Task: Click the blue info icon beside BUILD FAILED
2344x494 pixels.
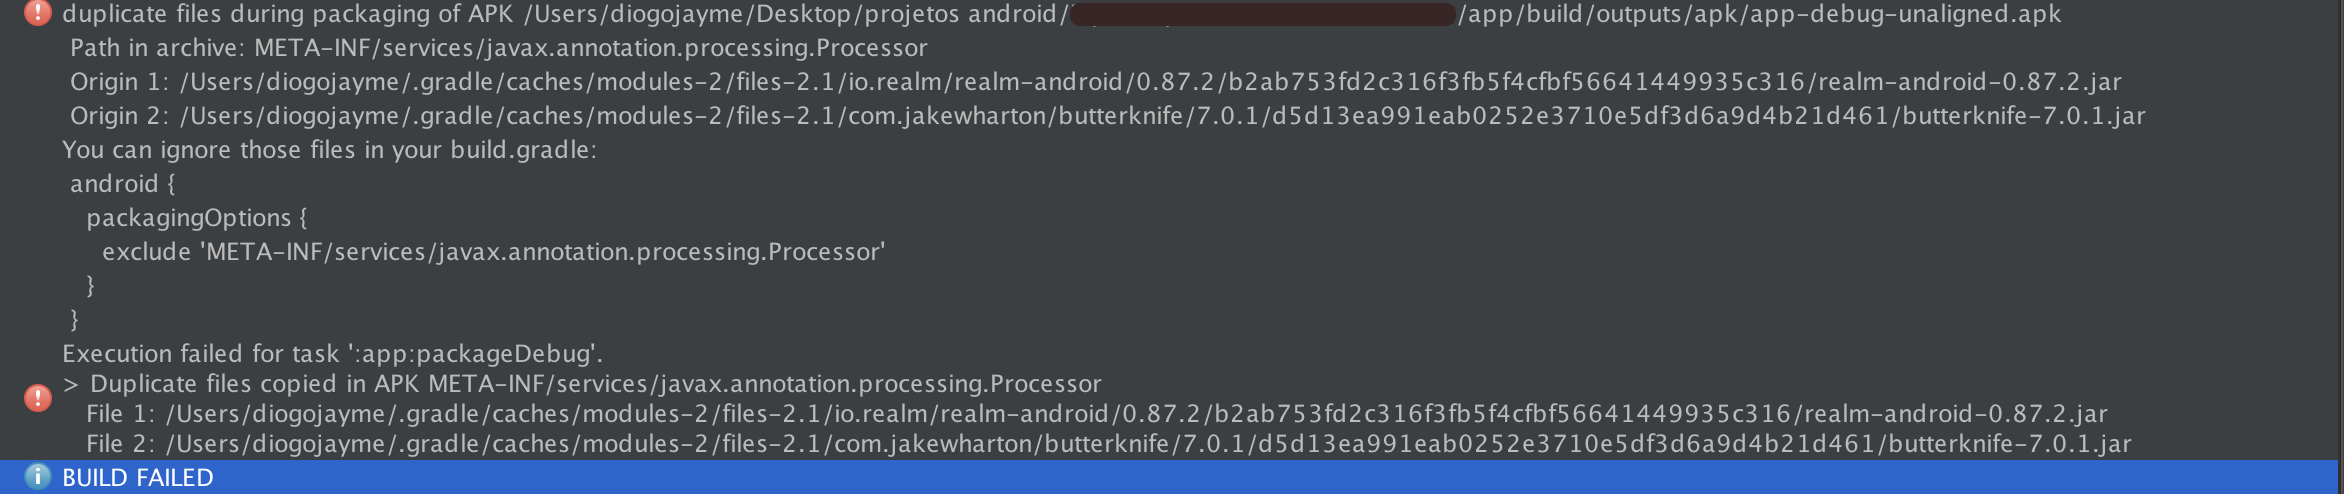Action: tap(37, 477)
